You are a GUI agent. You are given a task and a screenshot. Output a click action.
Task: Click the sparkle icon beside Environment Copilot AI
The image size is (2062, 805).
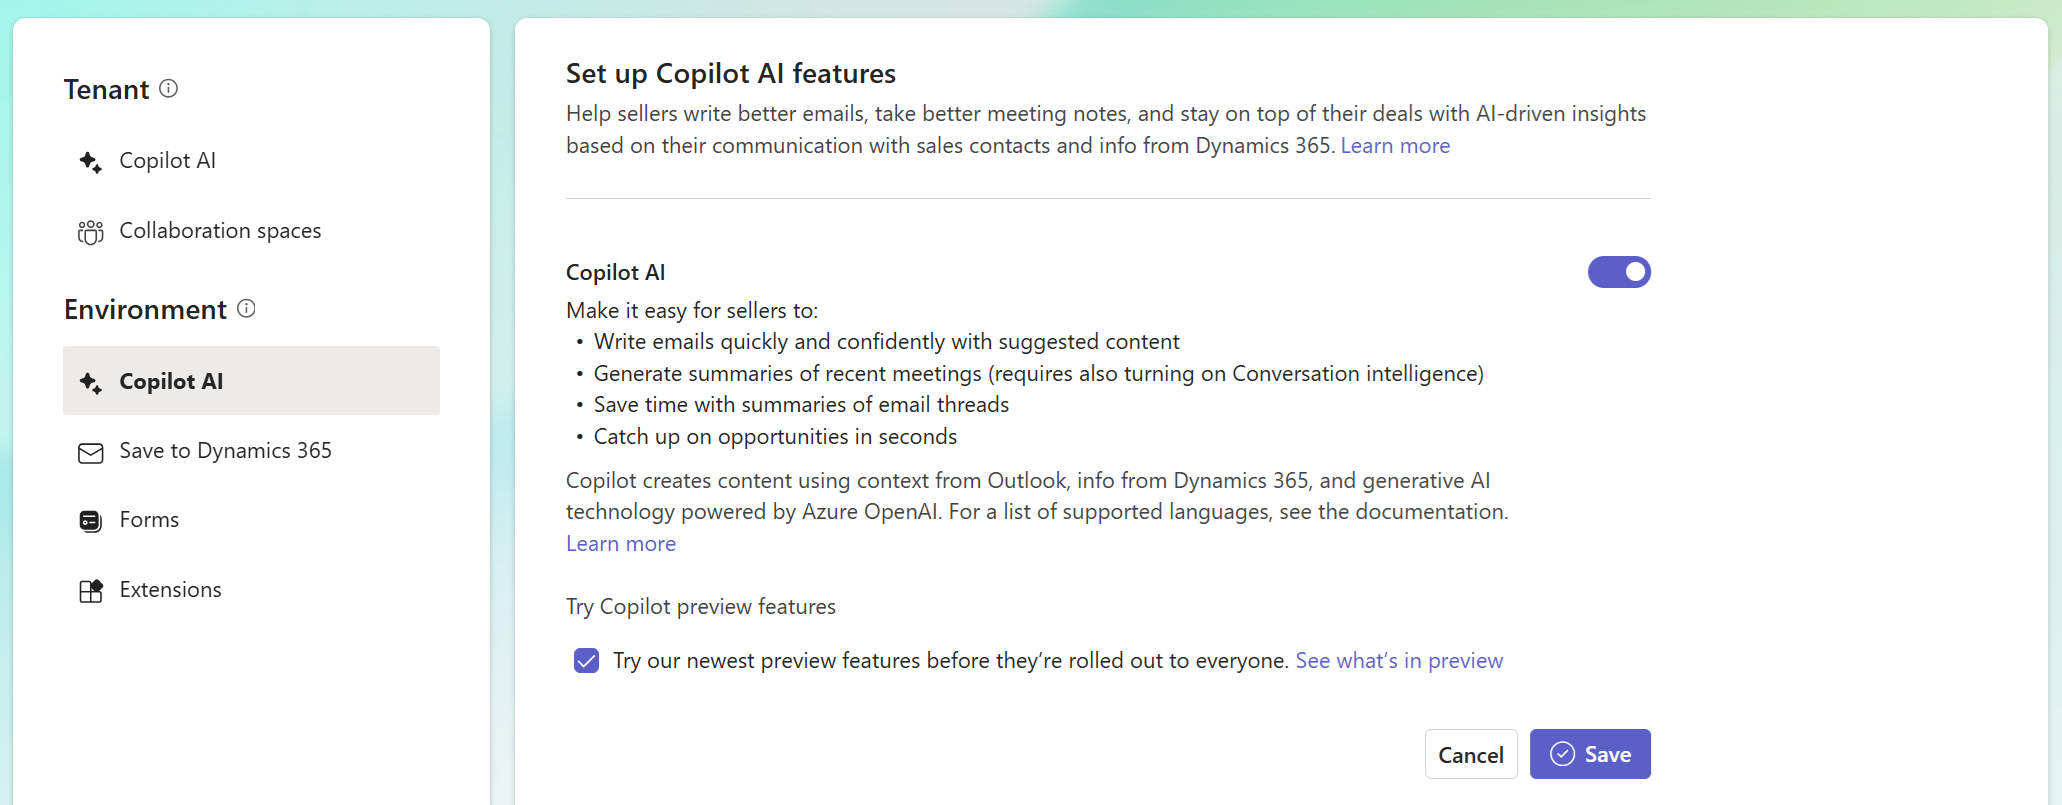click(91, 383)
